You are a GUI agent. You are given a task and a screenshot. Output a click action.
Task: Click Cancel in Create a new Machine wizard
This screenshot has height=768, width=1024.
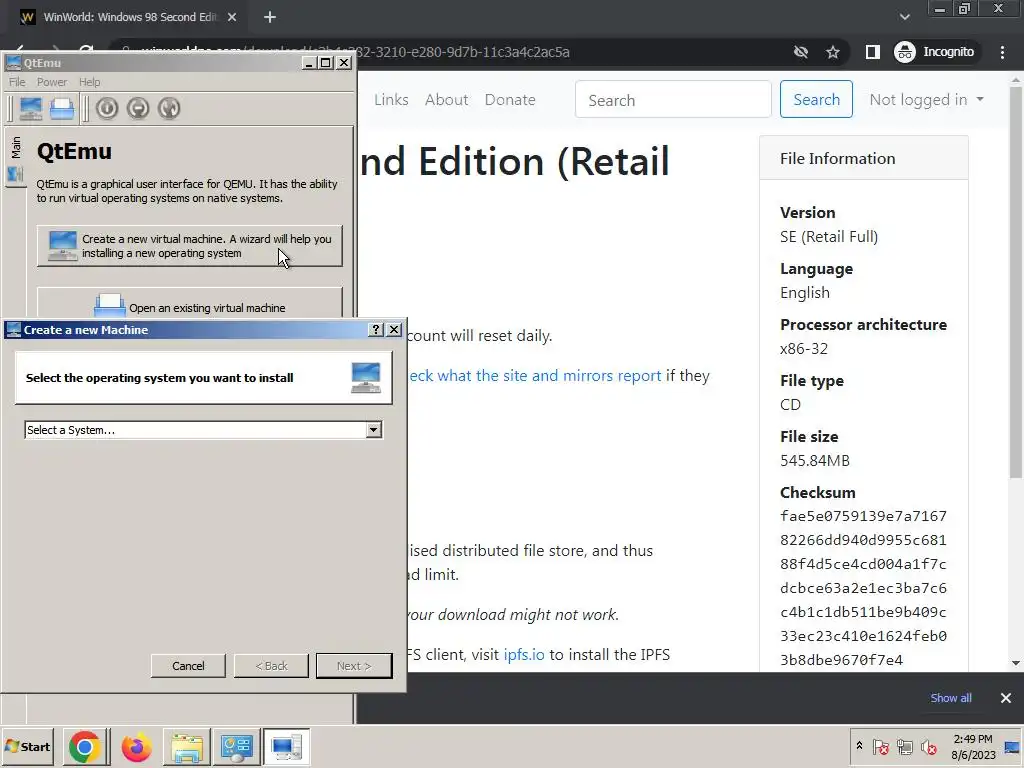pos(188,665)
